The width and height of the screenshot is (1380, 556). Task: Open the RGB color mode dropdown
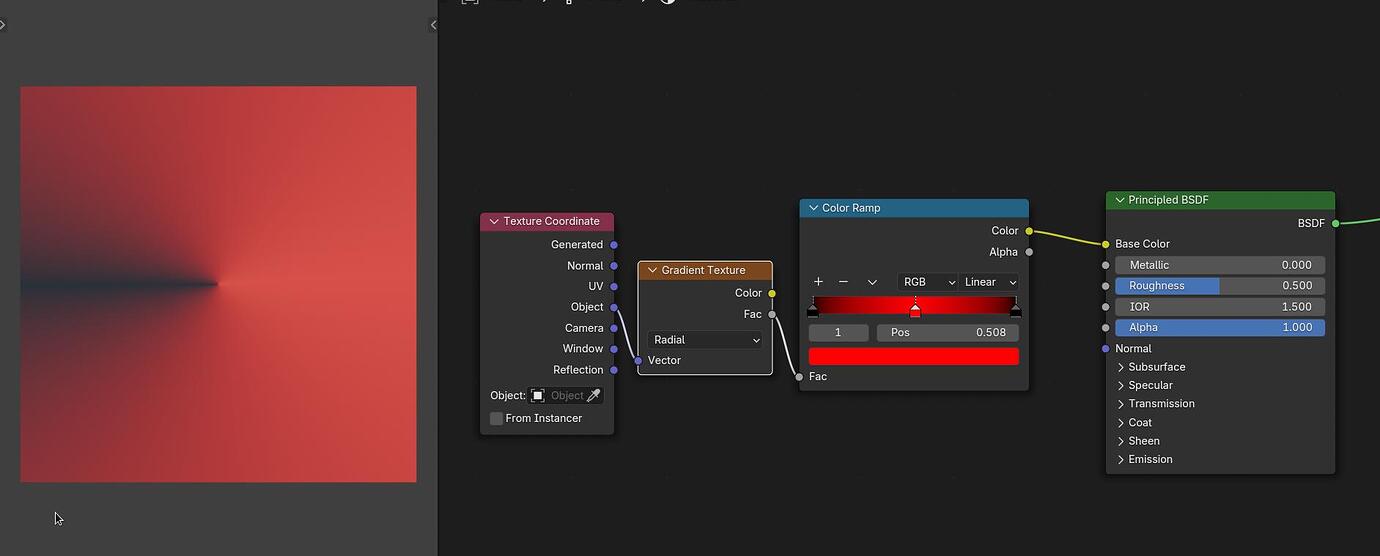click(927, 282)
